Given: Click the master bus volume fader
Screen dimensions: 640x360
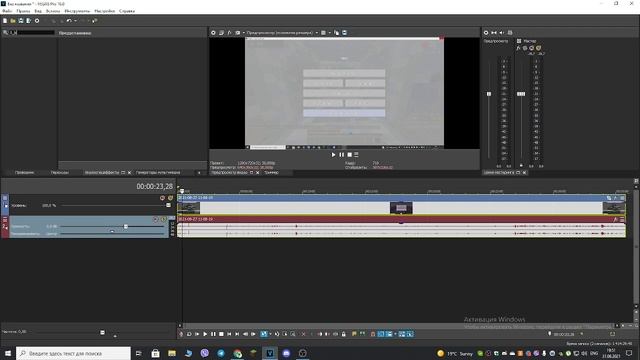Looking at the screenshot, I should tap(521, 94).
